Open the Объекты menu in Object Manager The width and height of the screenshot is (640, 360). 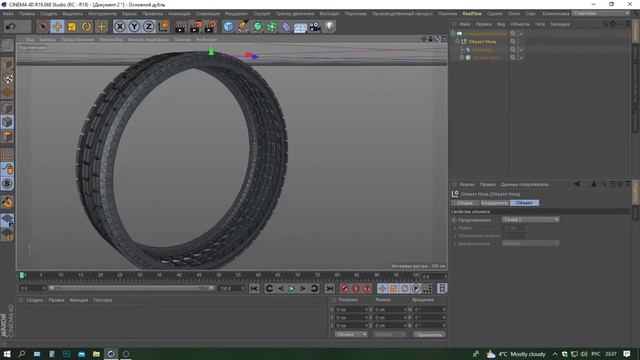coord(520,24)
